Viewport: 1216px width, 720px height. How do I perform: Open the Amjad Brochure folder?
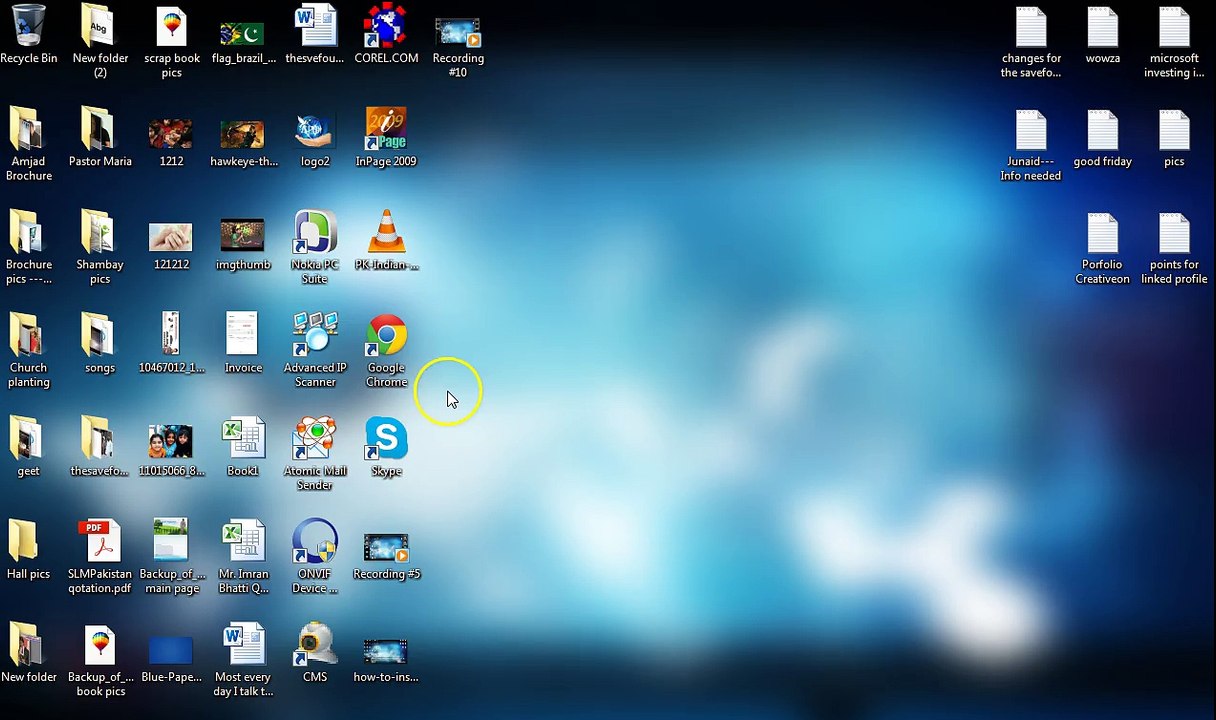pyautogui.click(x=28, y=130)
